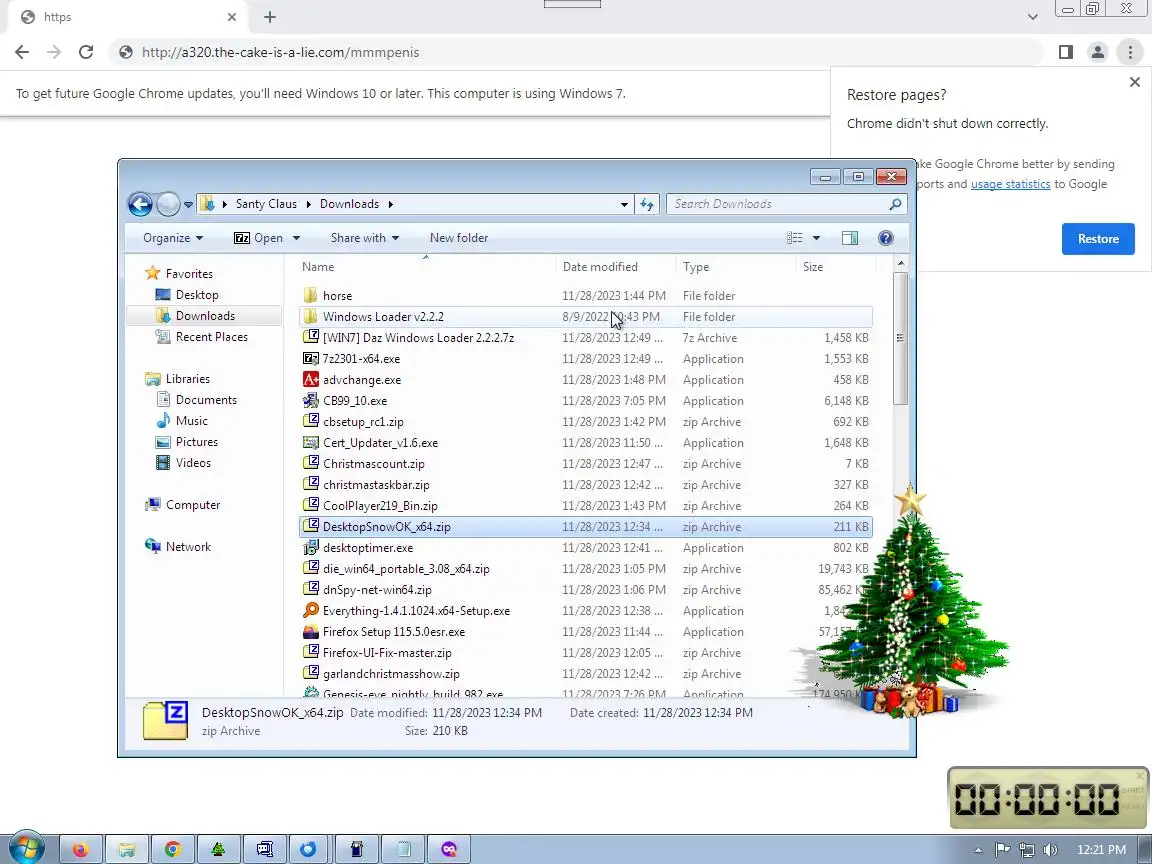The height and width of the screenshot is (864, 1152).
Task: Select CoolPlayer219_Bin.zip file
Action: (x=586, y=505)
